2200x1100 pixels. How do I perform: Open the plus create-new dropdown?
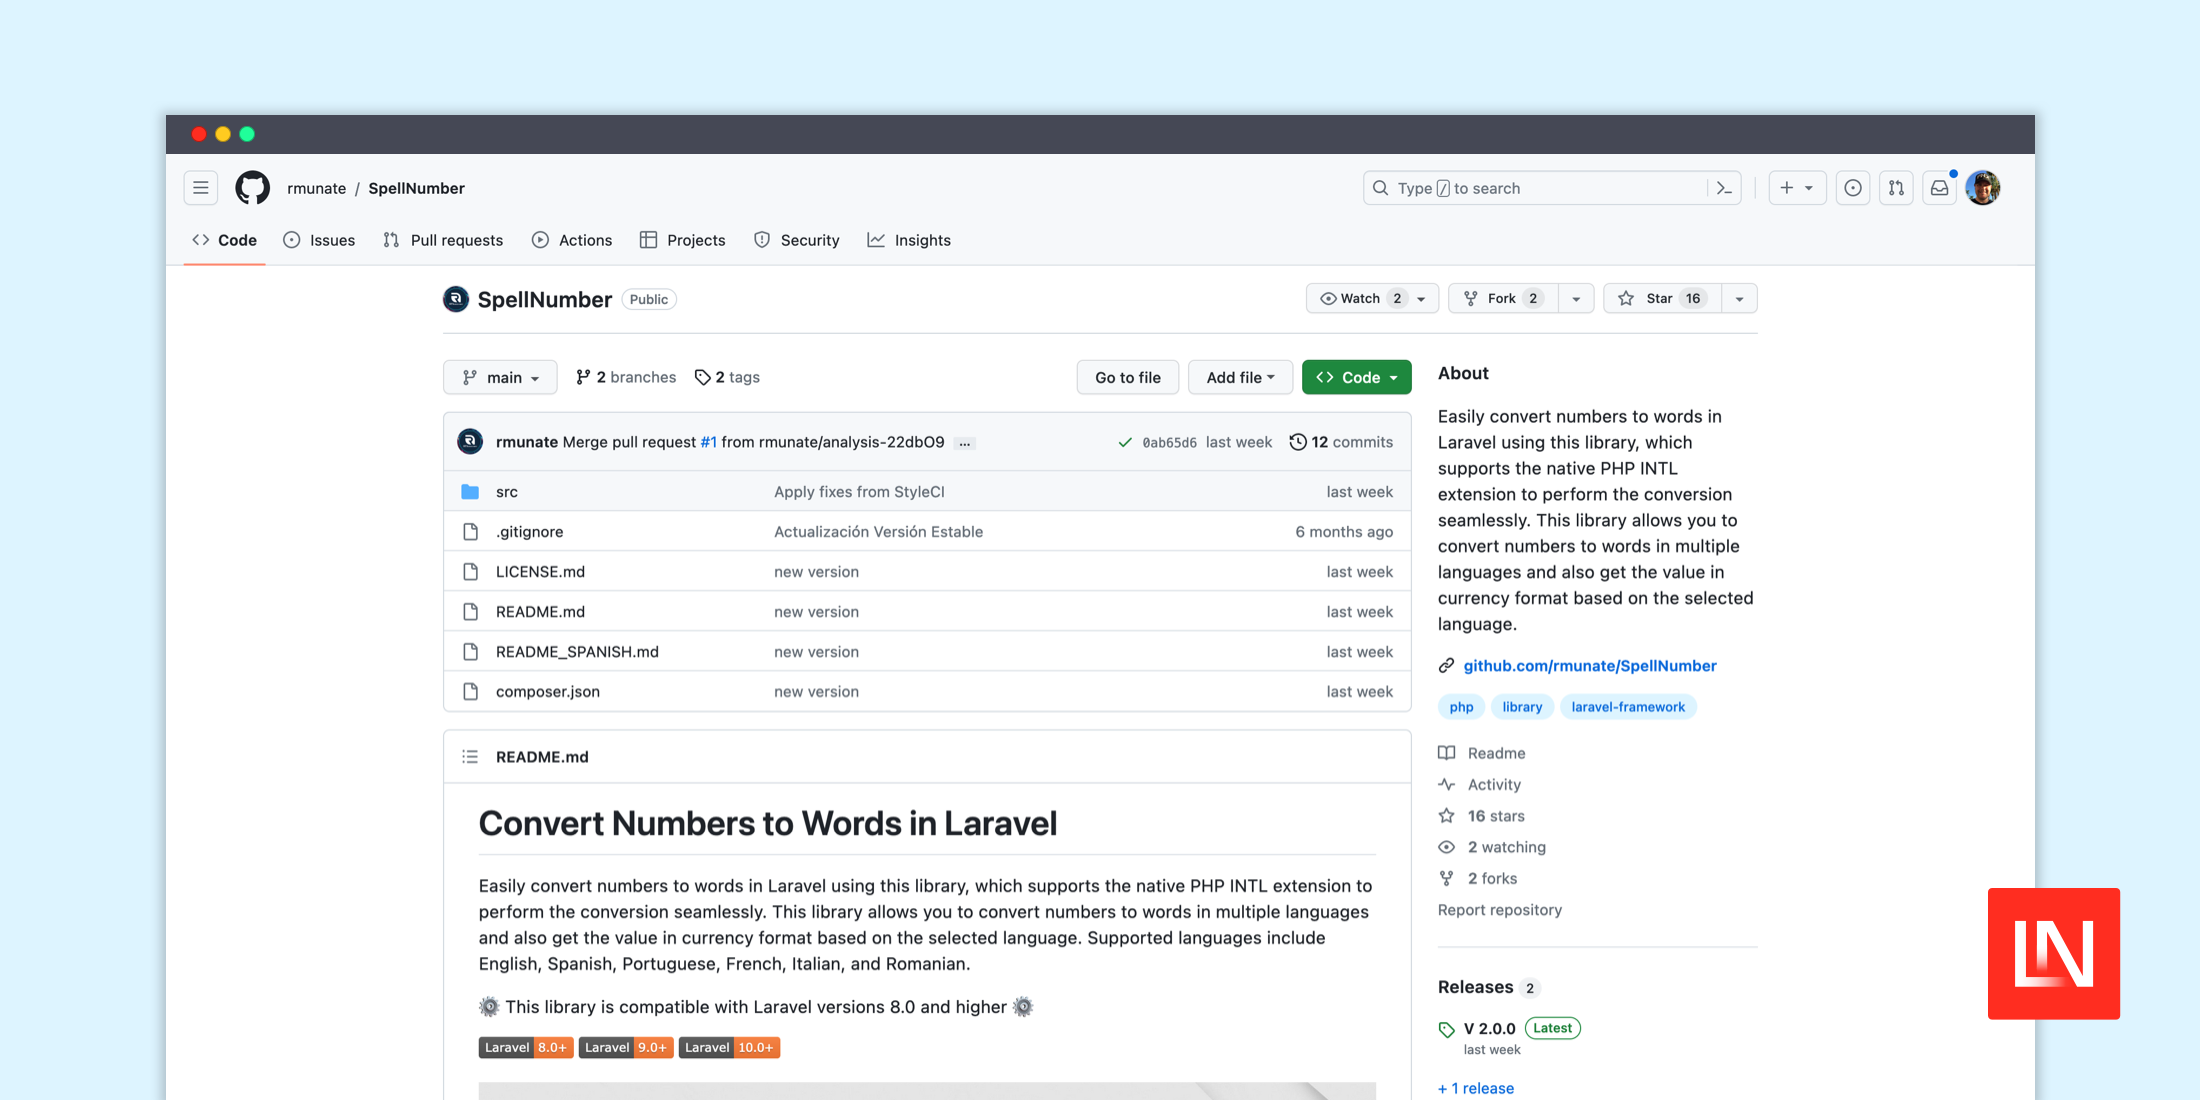point(1797,188)
